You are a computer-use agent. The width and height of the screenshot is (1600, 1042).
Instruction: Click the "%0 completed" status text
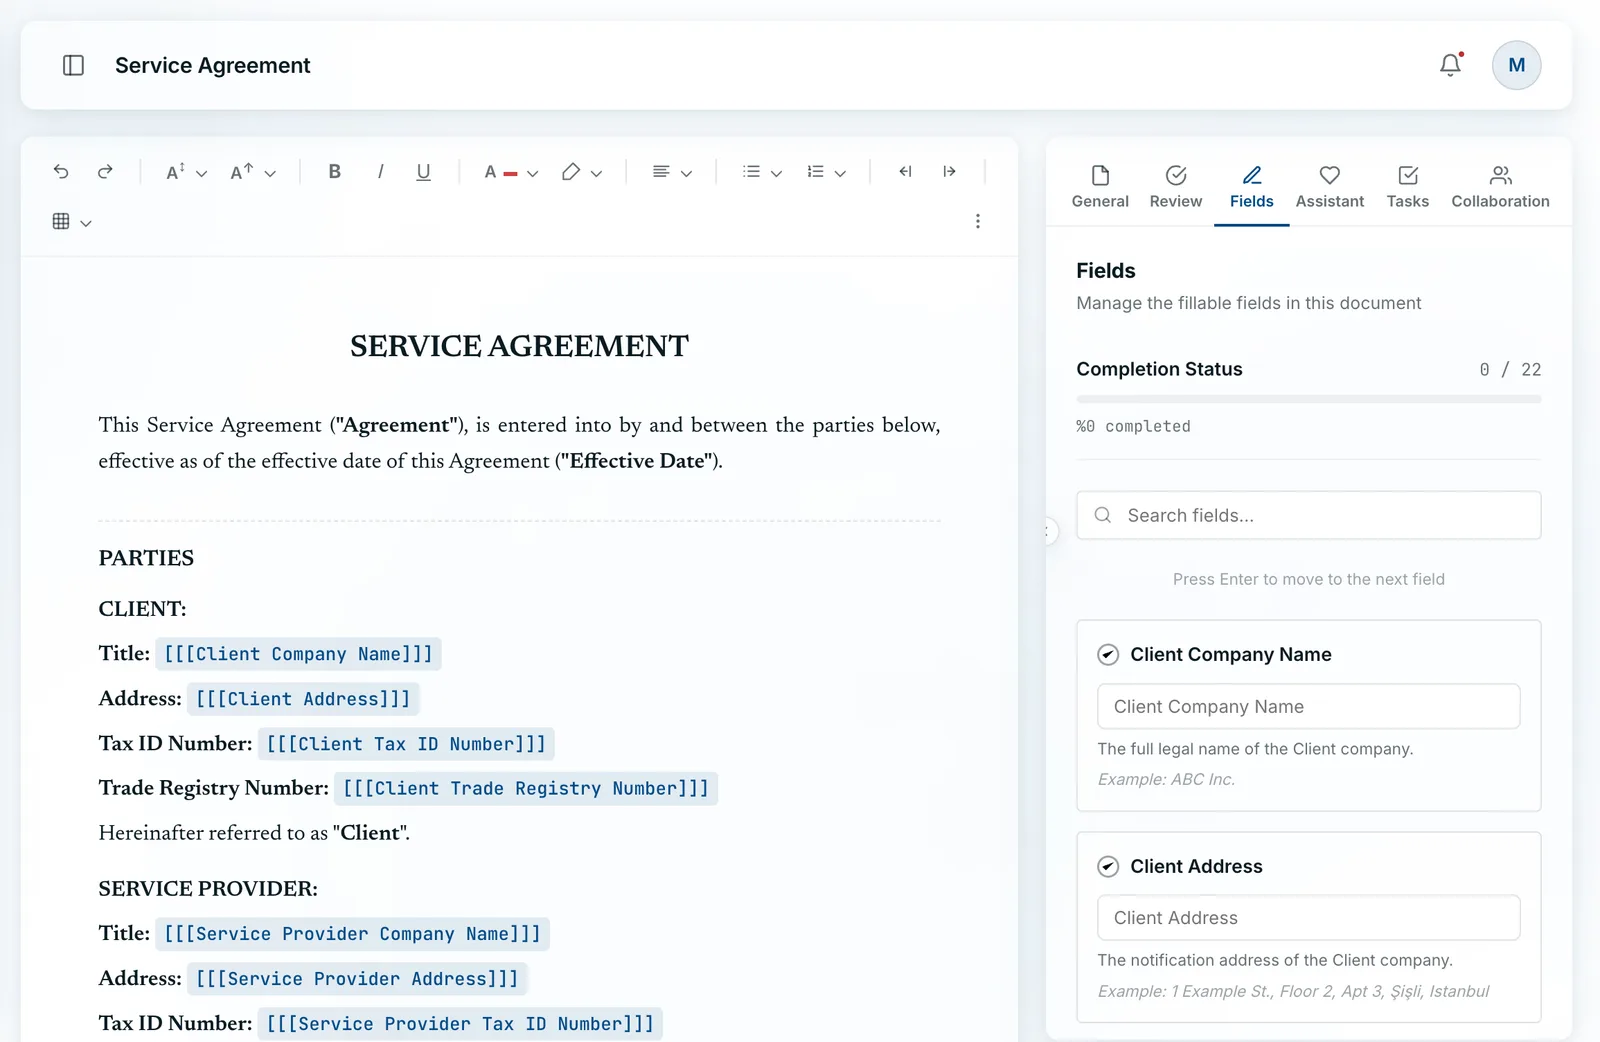1133,426
